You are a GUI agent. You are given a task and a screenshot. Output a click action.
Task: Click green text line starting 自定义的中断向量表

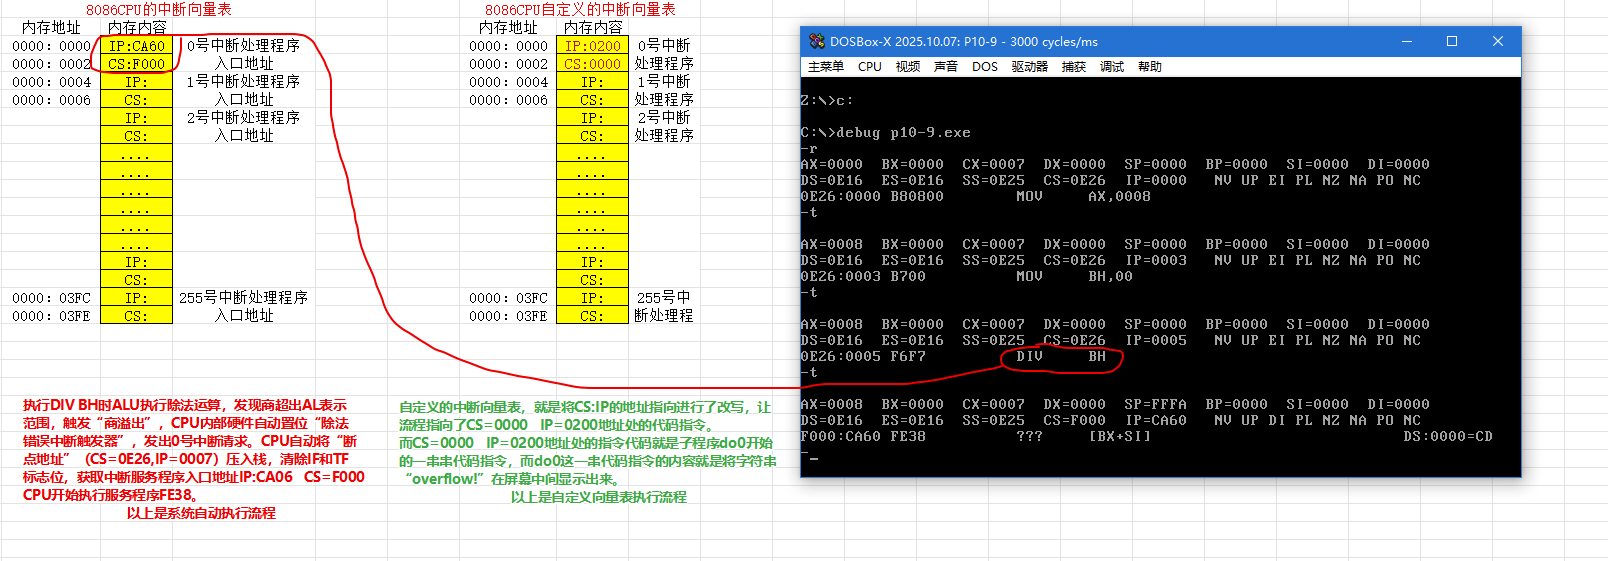pyautogui.click(x=585, y=407)
